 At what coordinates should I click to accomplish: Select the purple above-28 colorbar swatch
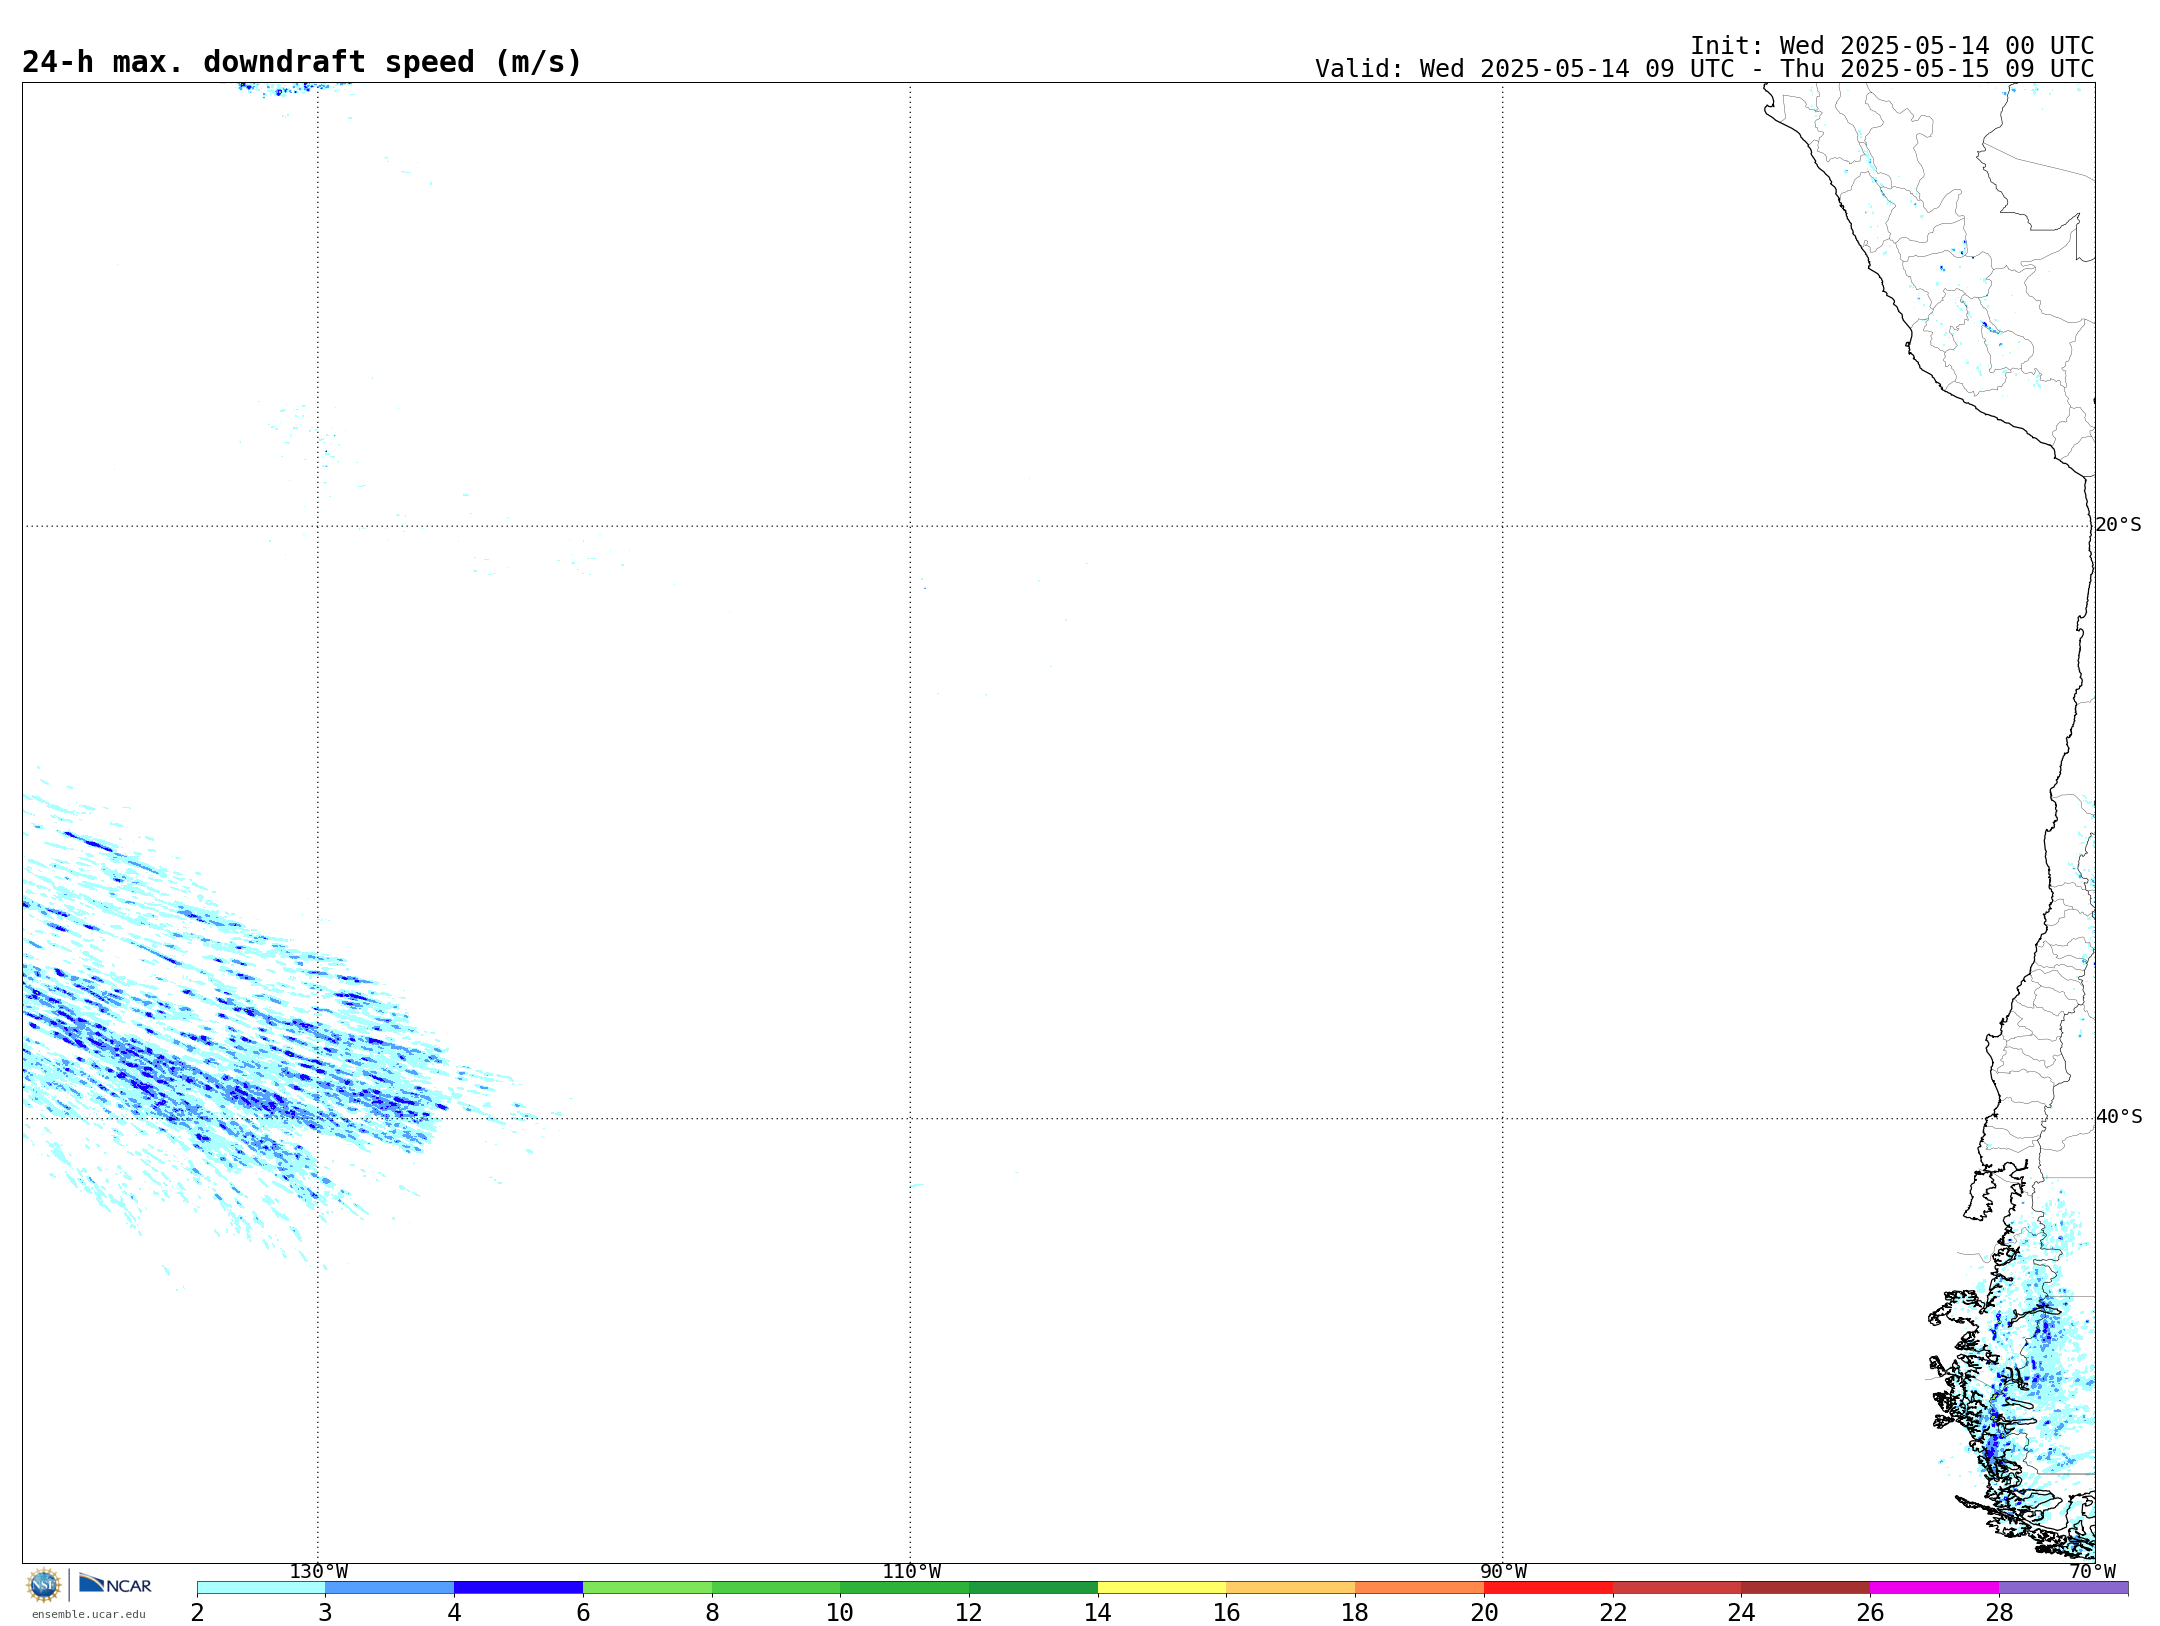click(2064, 1588)
